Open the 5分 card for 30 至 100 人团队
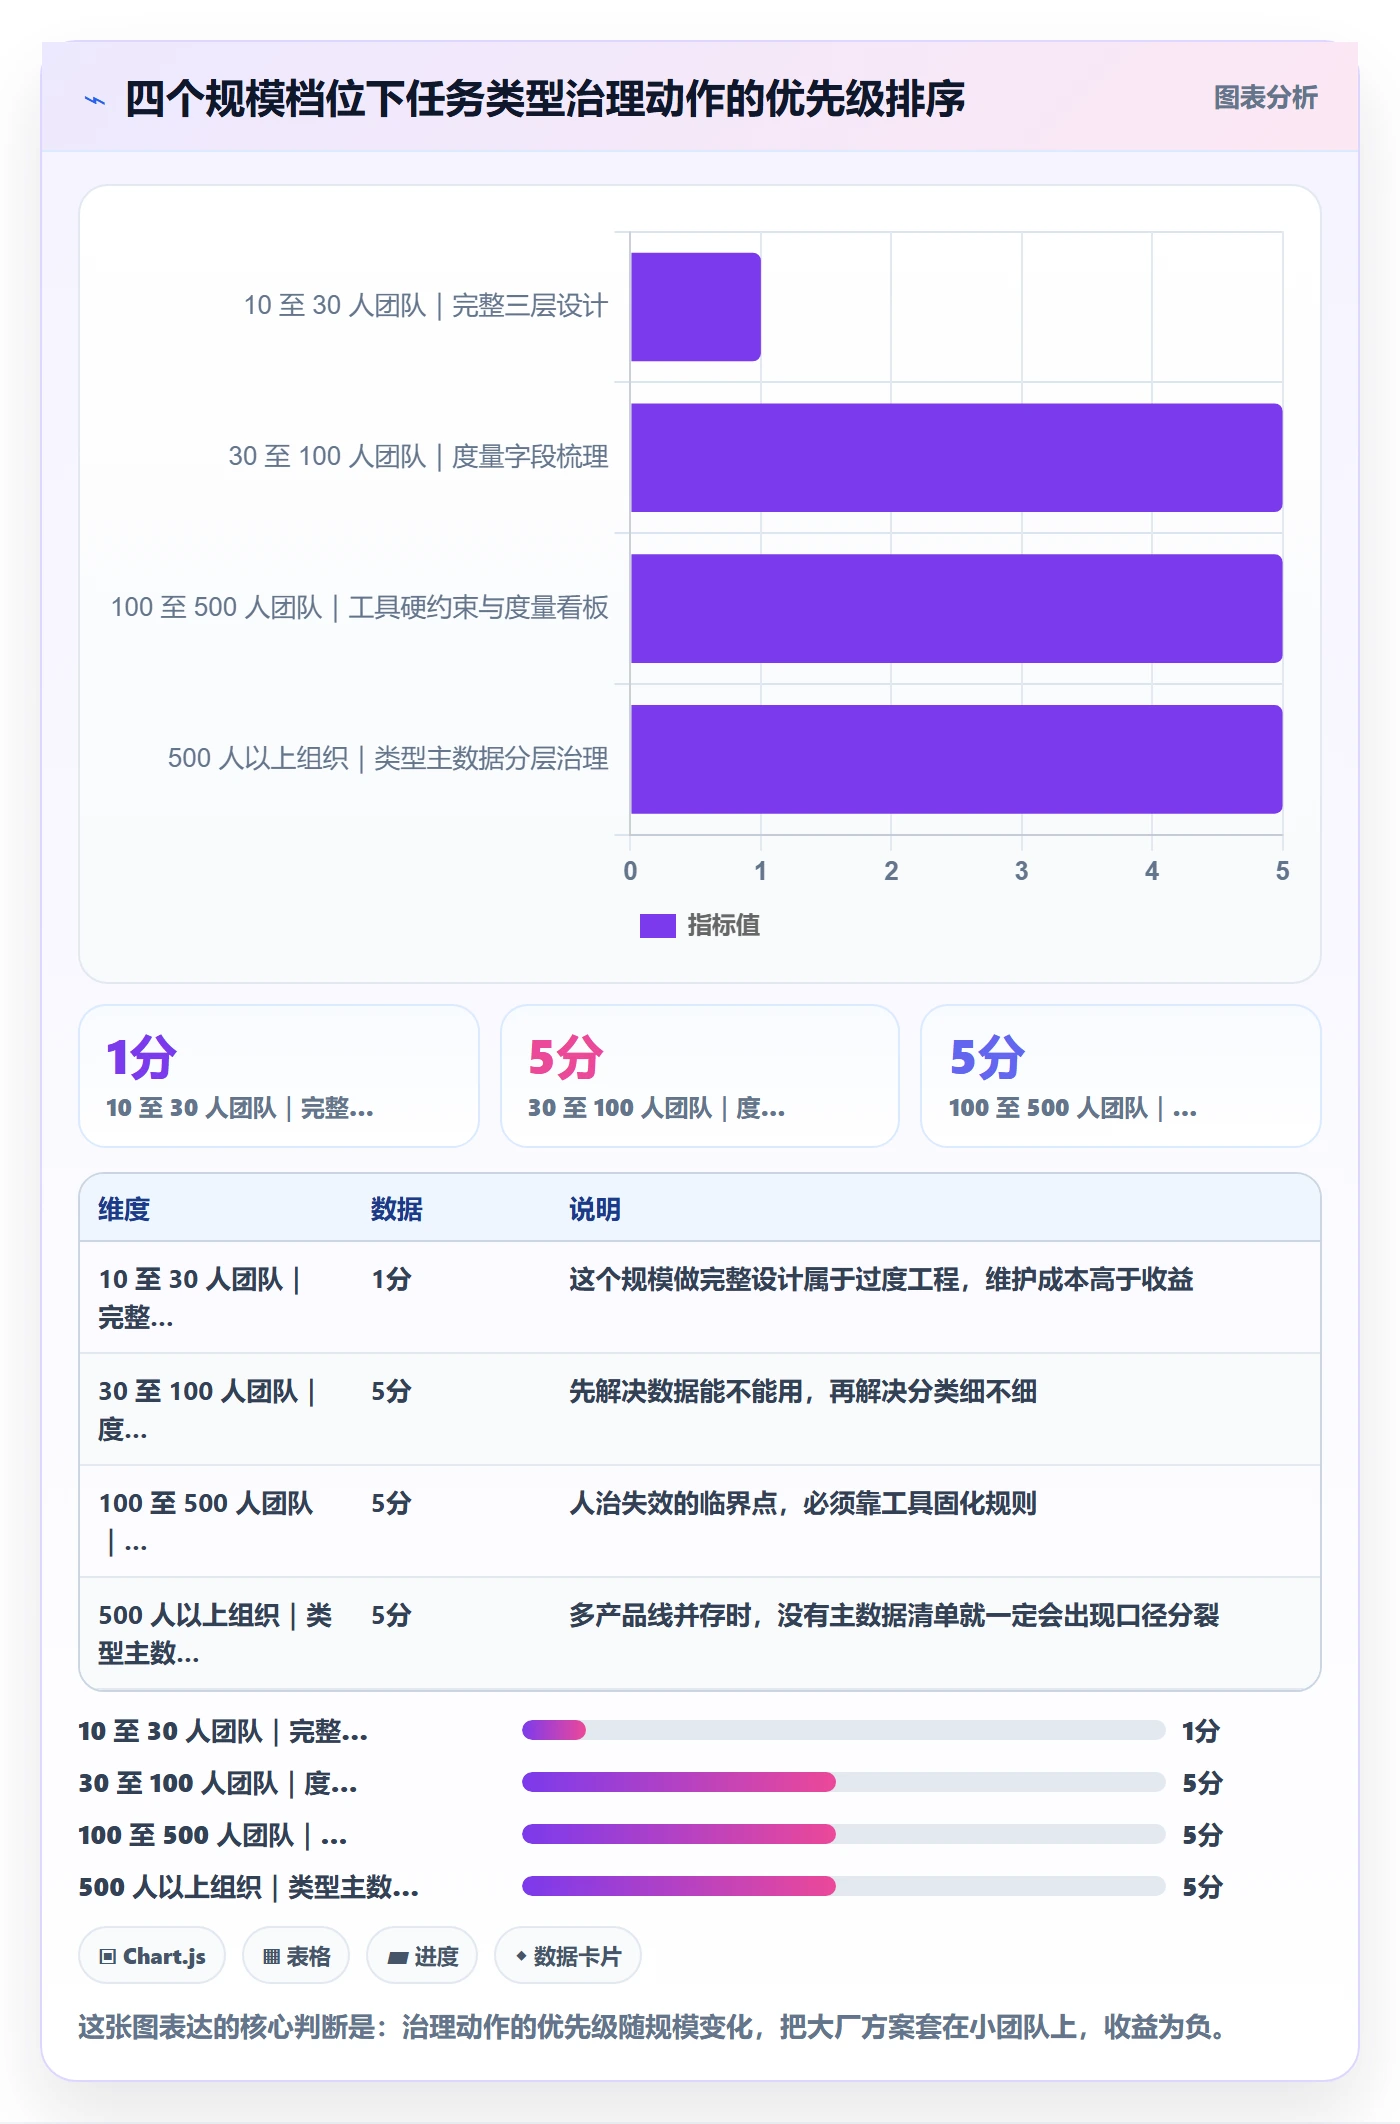 coord(700,1076)
